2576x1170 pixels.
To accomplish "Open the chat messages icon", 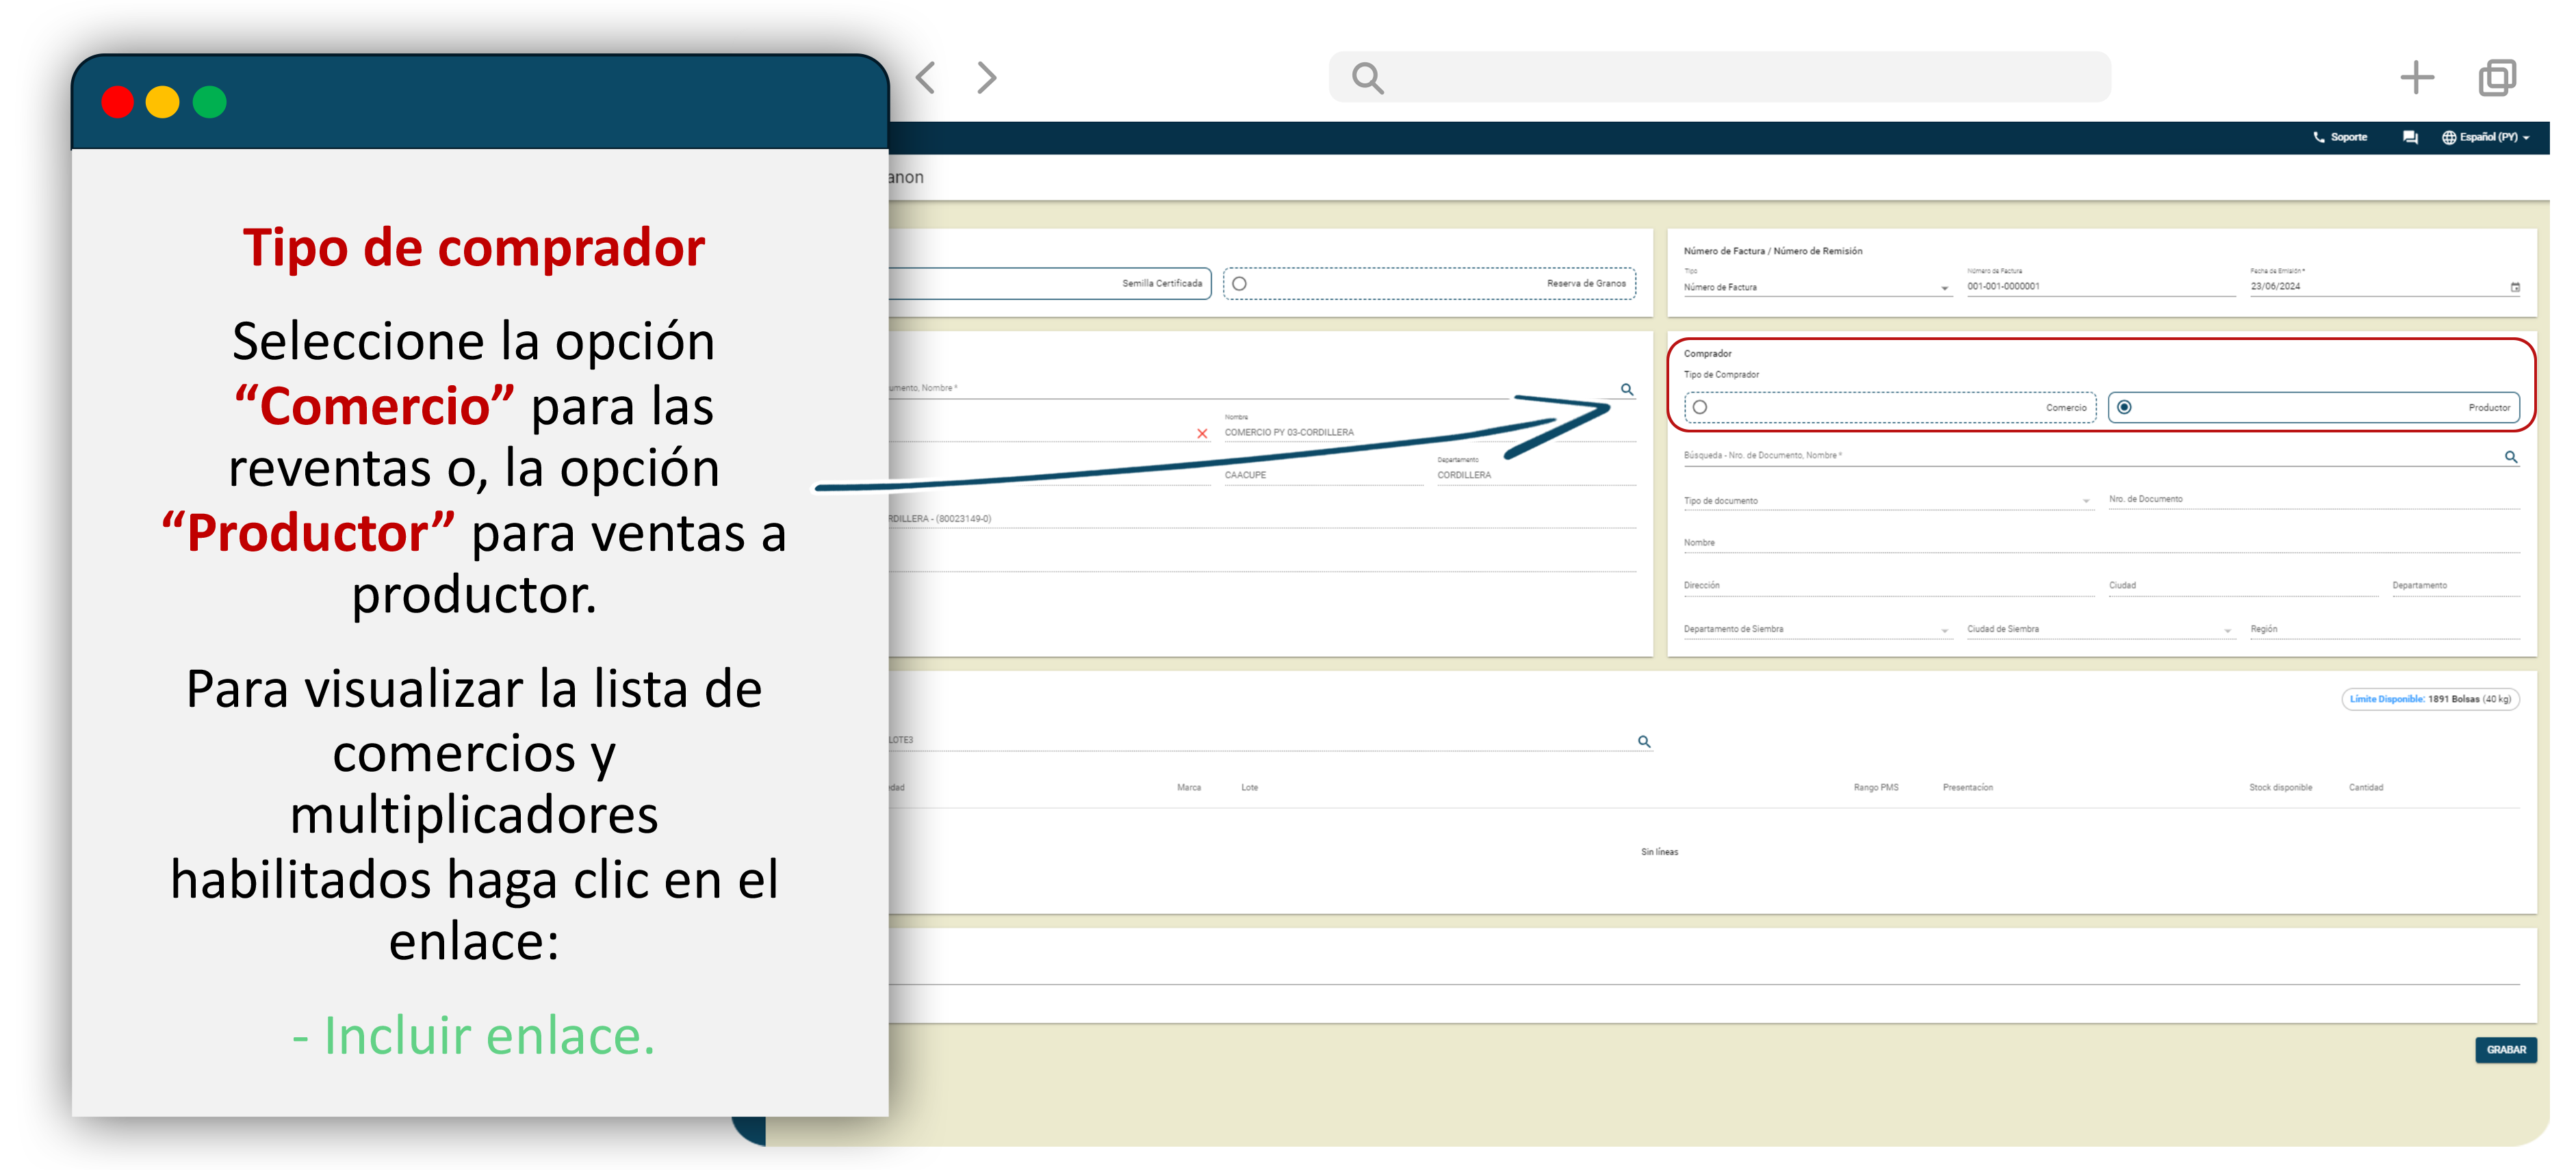I will [x=2410, y=137].
